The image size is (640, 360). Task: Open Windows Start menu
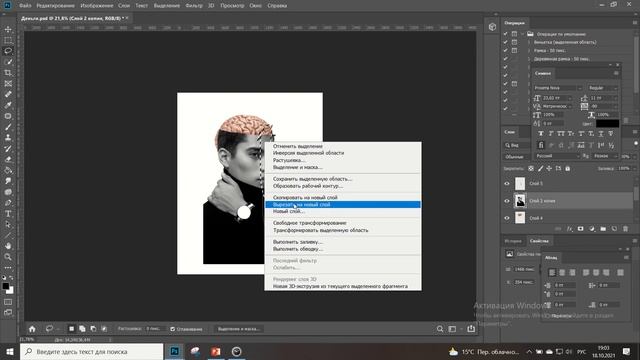click(10, 351)
